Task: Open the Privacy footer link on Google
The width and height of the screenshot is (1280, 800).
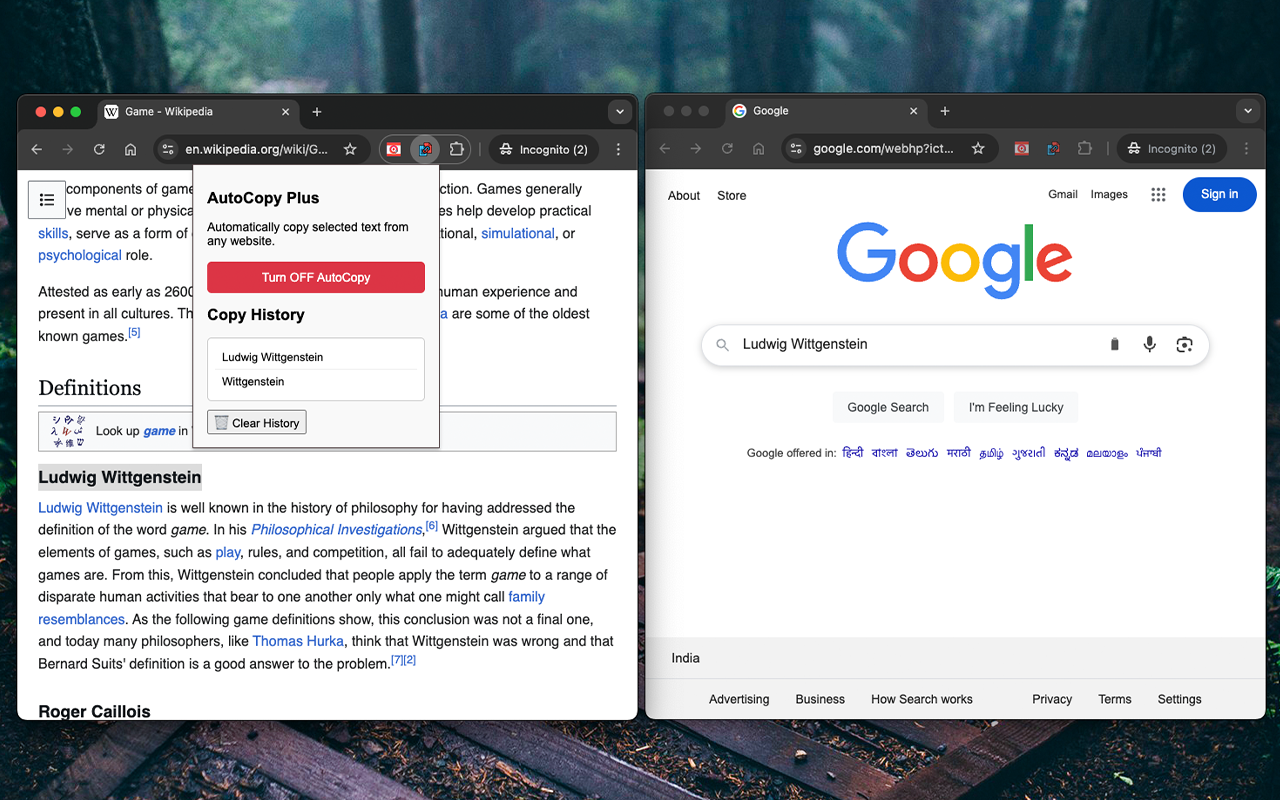Action: pyautogui.click(x=1052, y=699)
